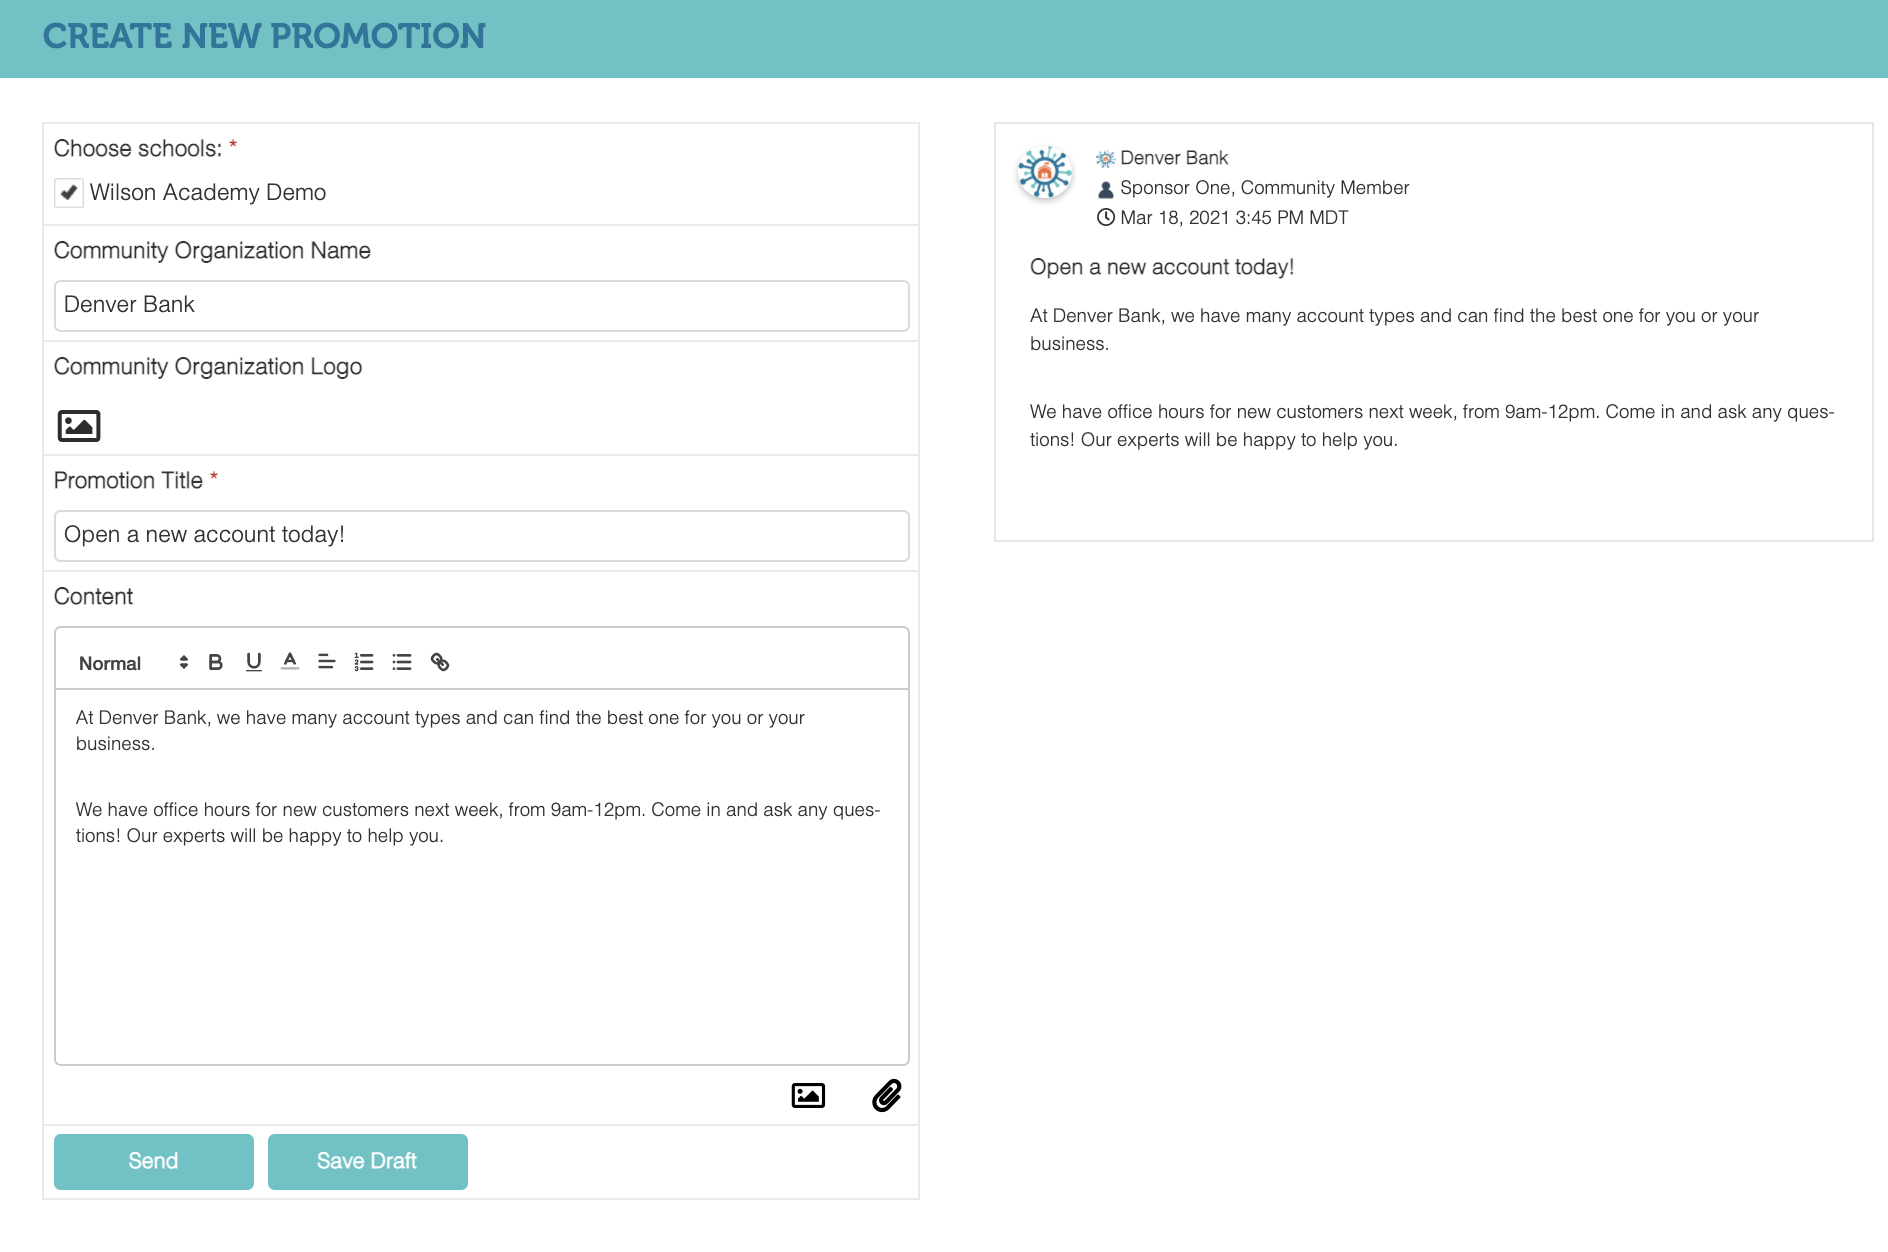The width and height of the screenshot is (1888, 1252).
Task: Attach a file with the paperclip icon
Action: coord(887,1096)
